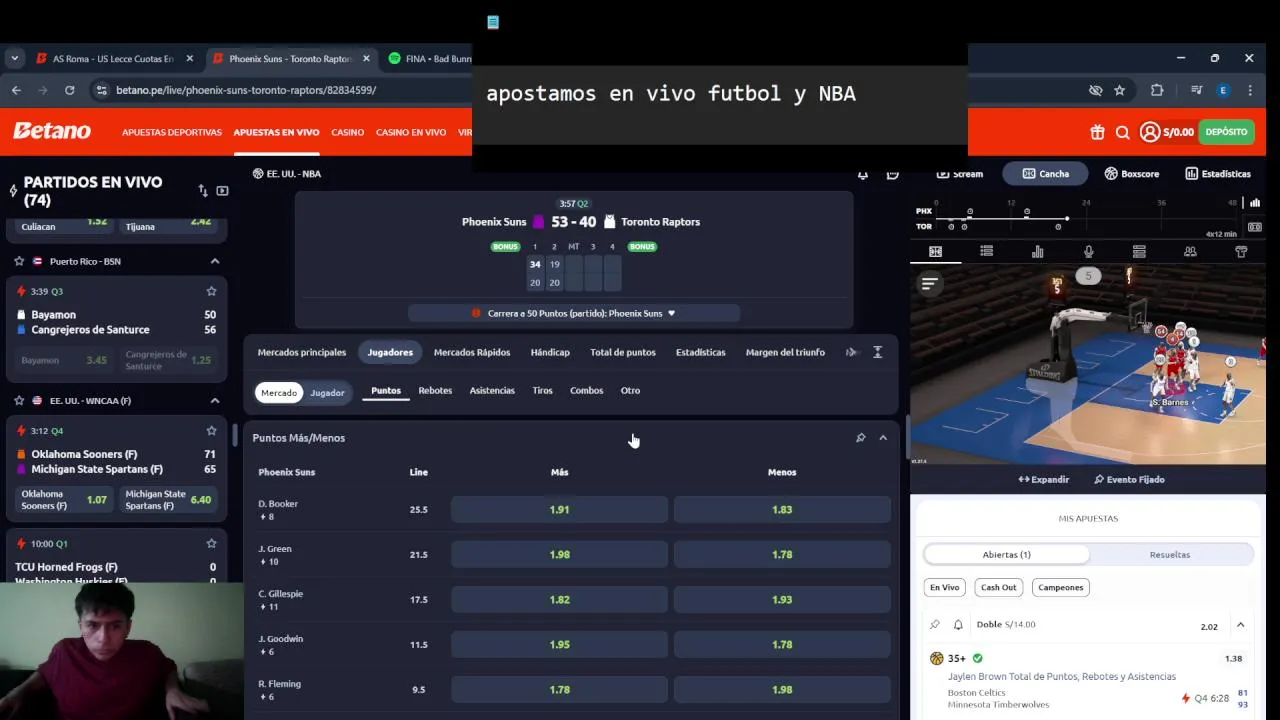Switch to Hándicap tab

(550, 352)
